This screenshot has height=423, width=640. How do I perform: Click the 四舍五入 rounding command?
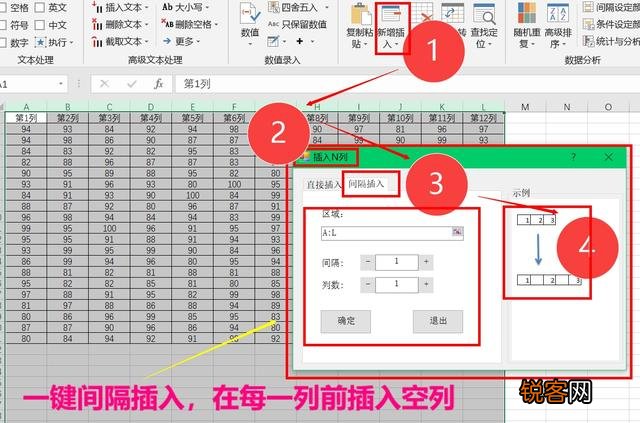[293, 7]
